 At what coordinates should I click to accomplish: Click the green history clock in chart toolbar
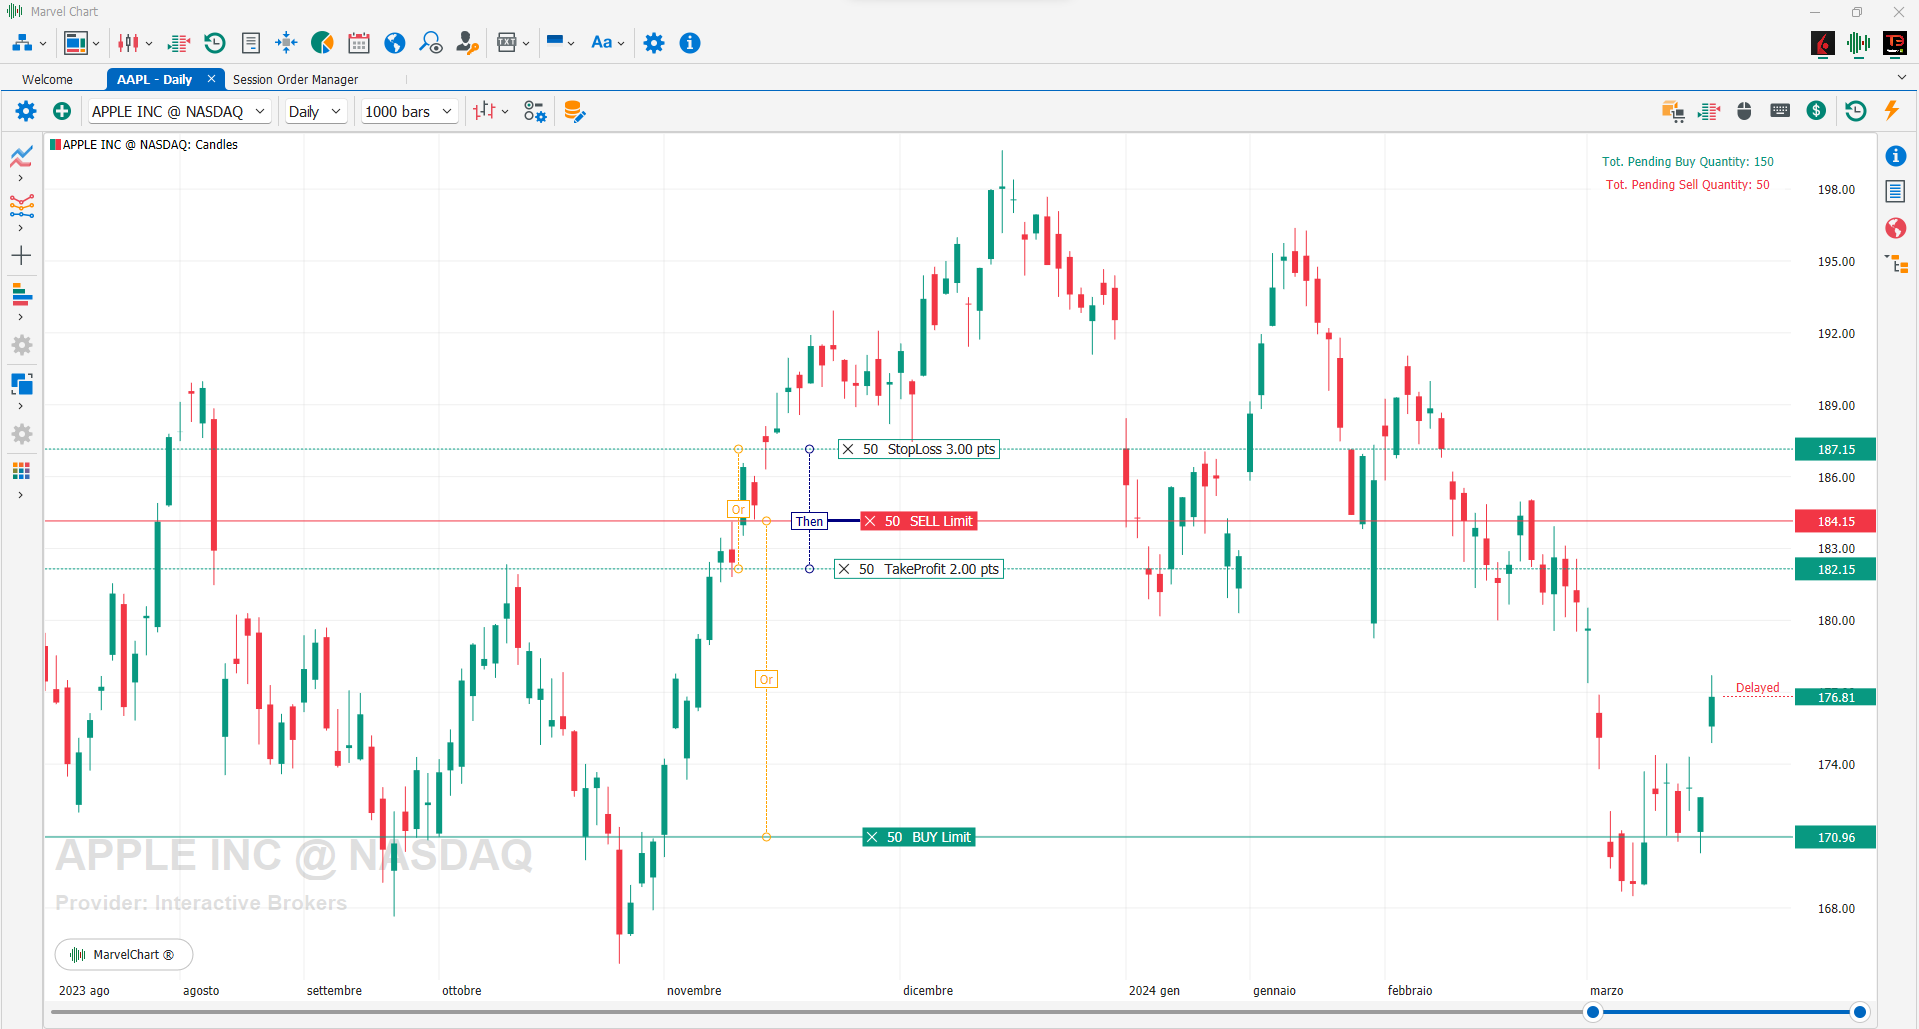tap(1855, 111)
